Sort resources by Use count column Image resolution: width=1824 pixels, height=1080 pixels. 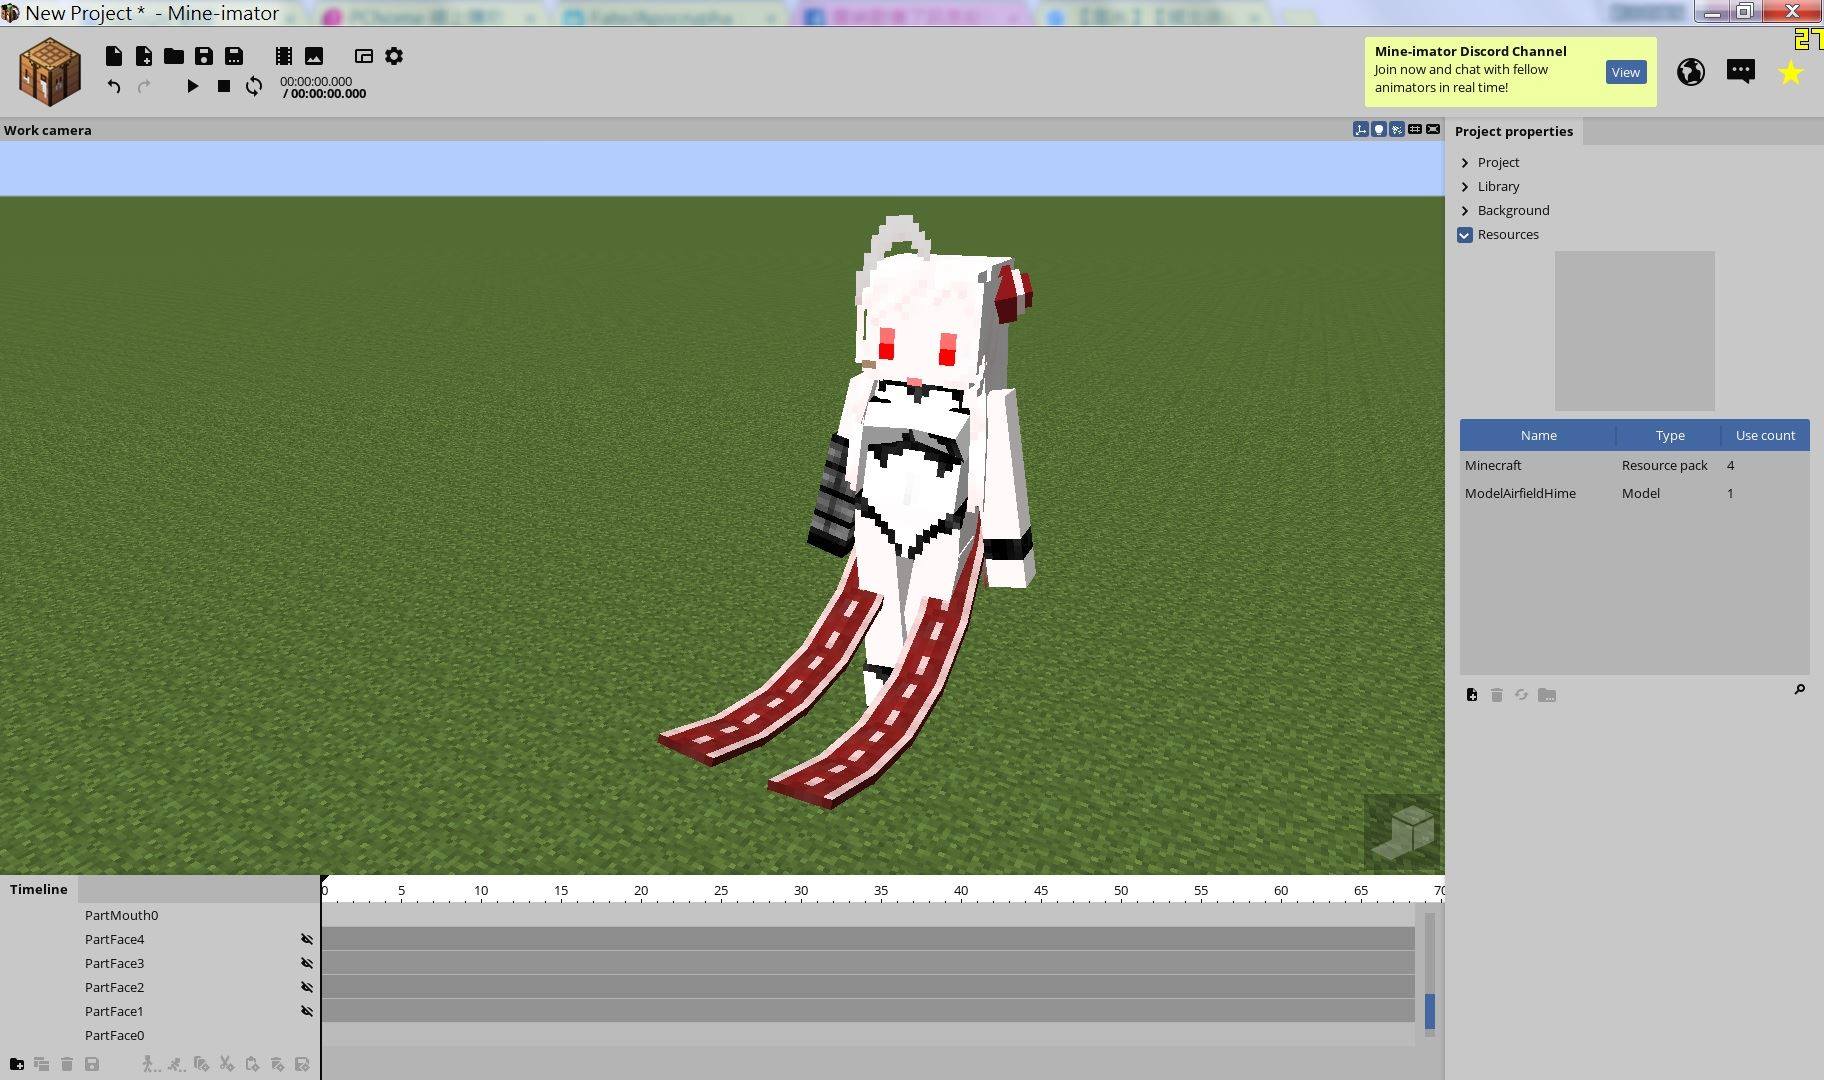(x=1765, y=435)
